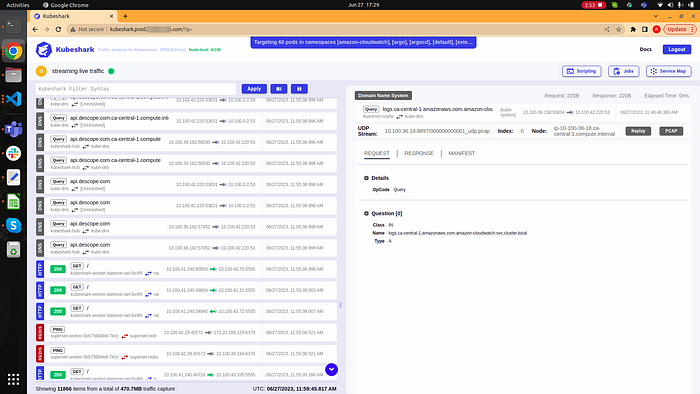This screenshot has width=700, height=394.
Task: Save the filter with the disk icon
Action: (299, 89)
